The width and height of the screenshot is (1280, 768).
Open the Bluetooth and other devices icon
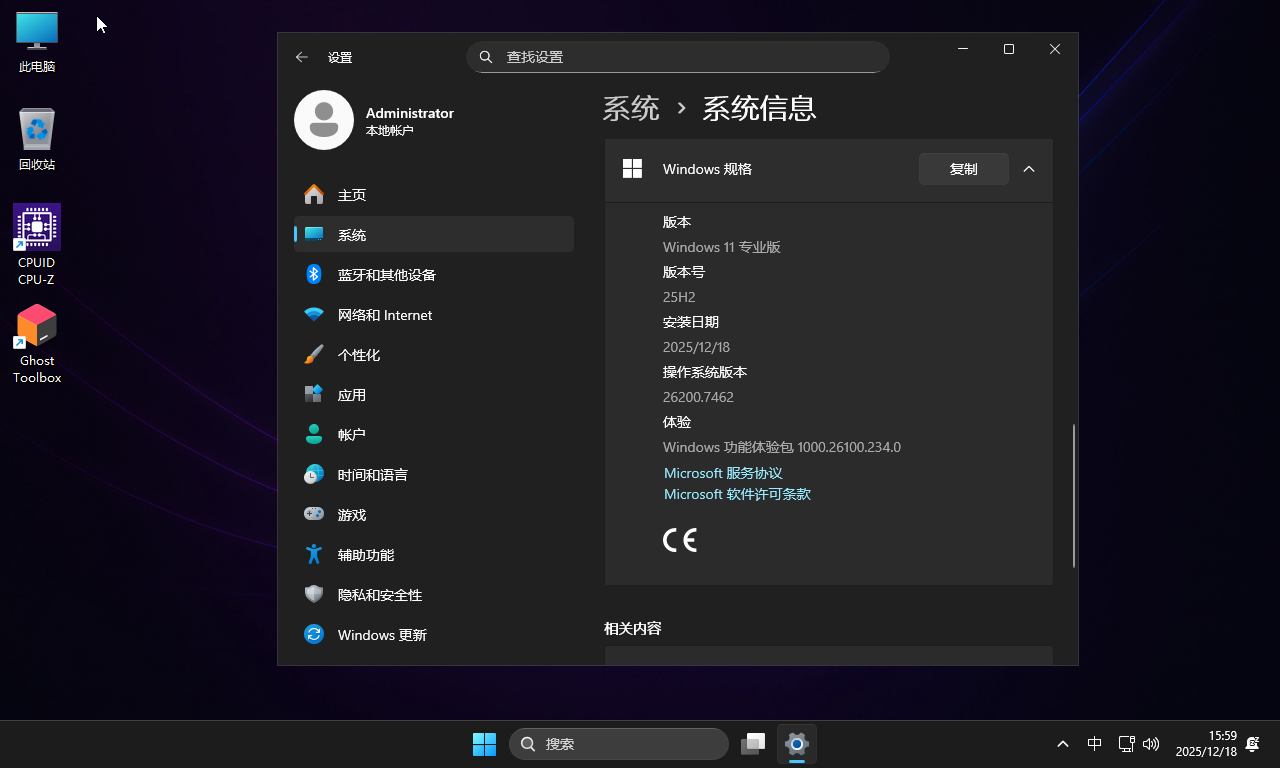[x=314, y=275]
